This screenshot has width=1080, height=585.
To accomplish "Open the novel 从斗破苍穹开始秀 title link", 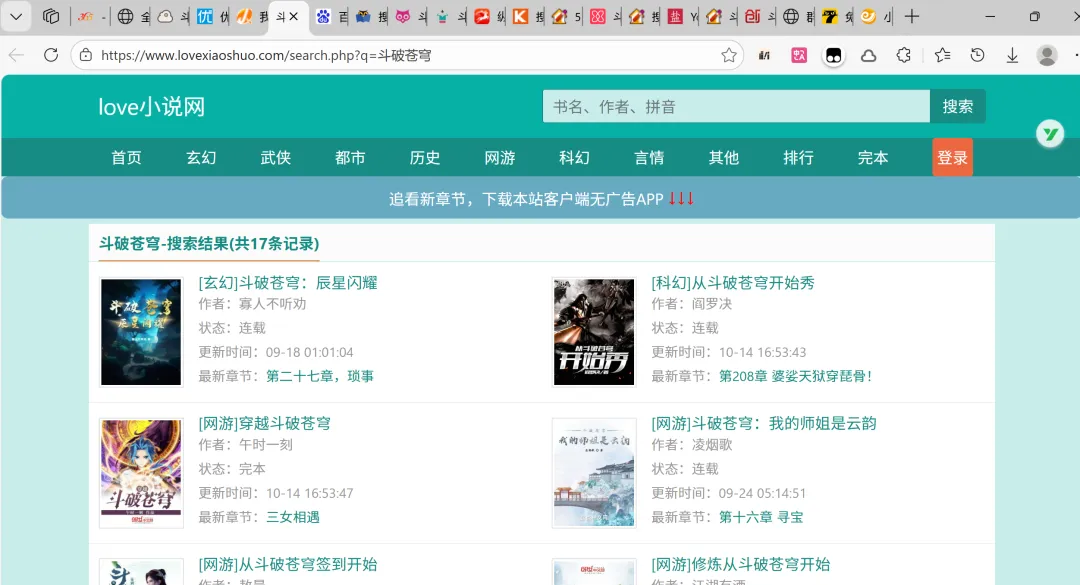I will pyautogui.click(x=733, y=283).
